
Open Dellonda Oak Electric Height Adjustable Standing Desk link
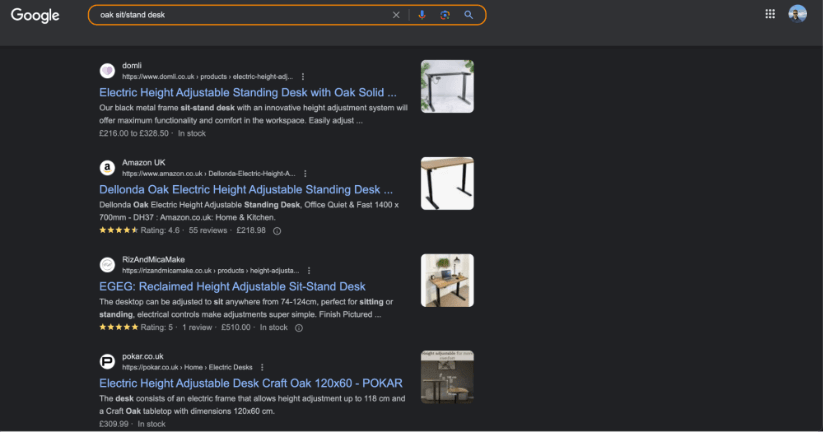coord(246,189)
